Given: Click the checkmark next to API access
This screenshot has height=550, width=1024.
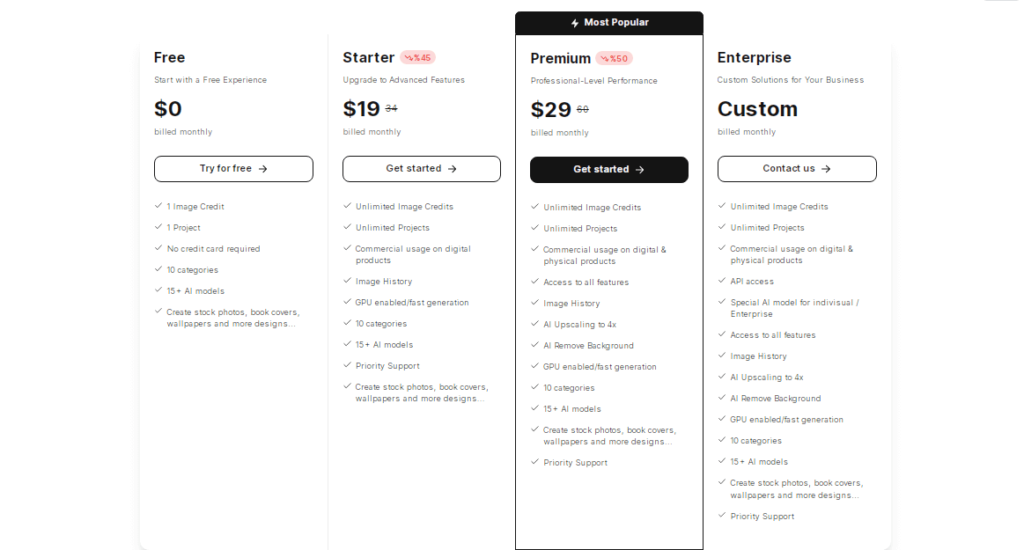Looking at the screenshot, I should pyautogui.click(x=722, y=280).
